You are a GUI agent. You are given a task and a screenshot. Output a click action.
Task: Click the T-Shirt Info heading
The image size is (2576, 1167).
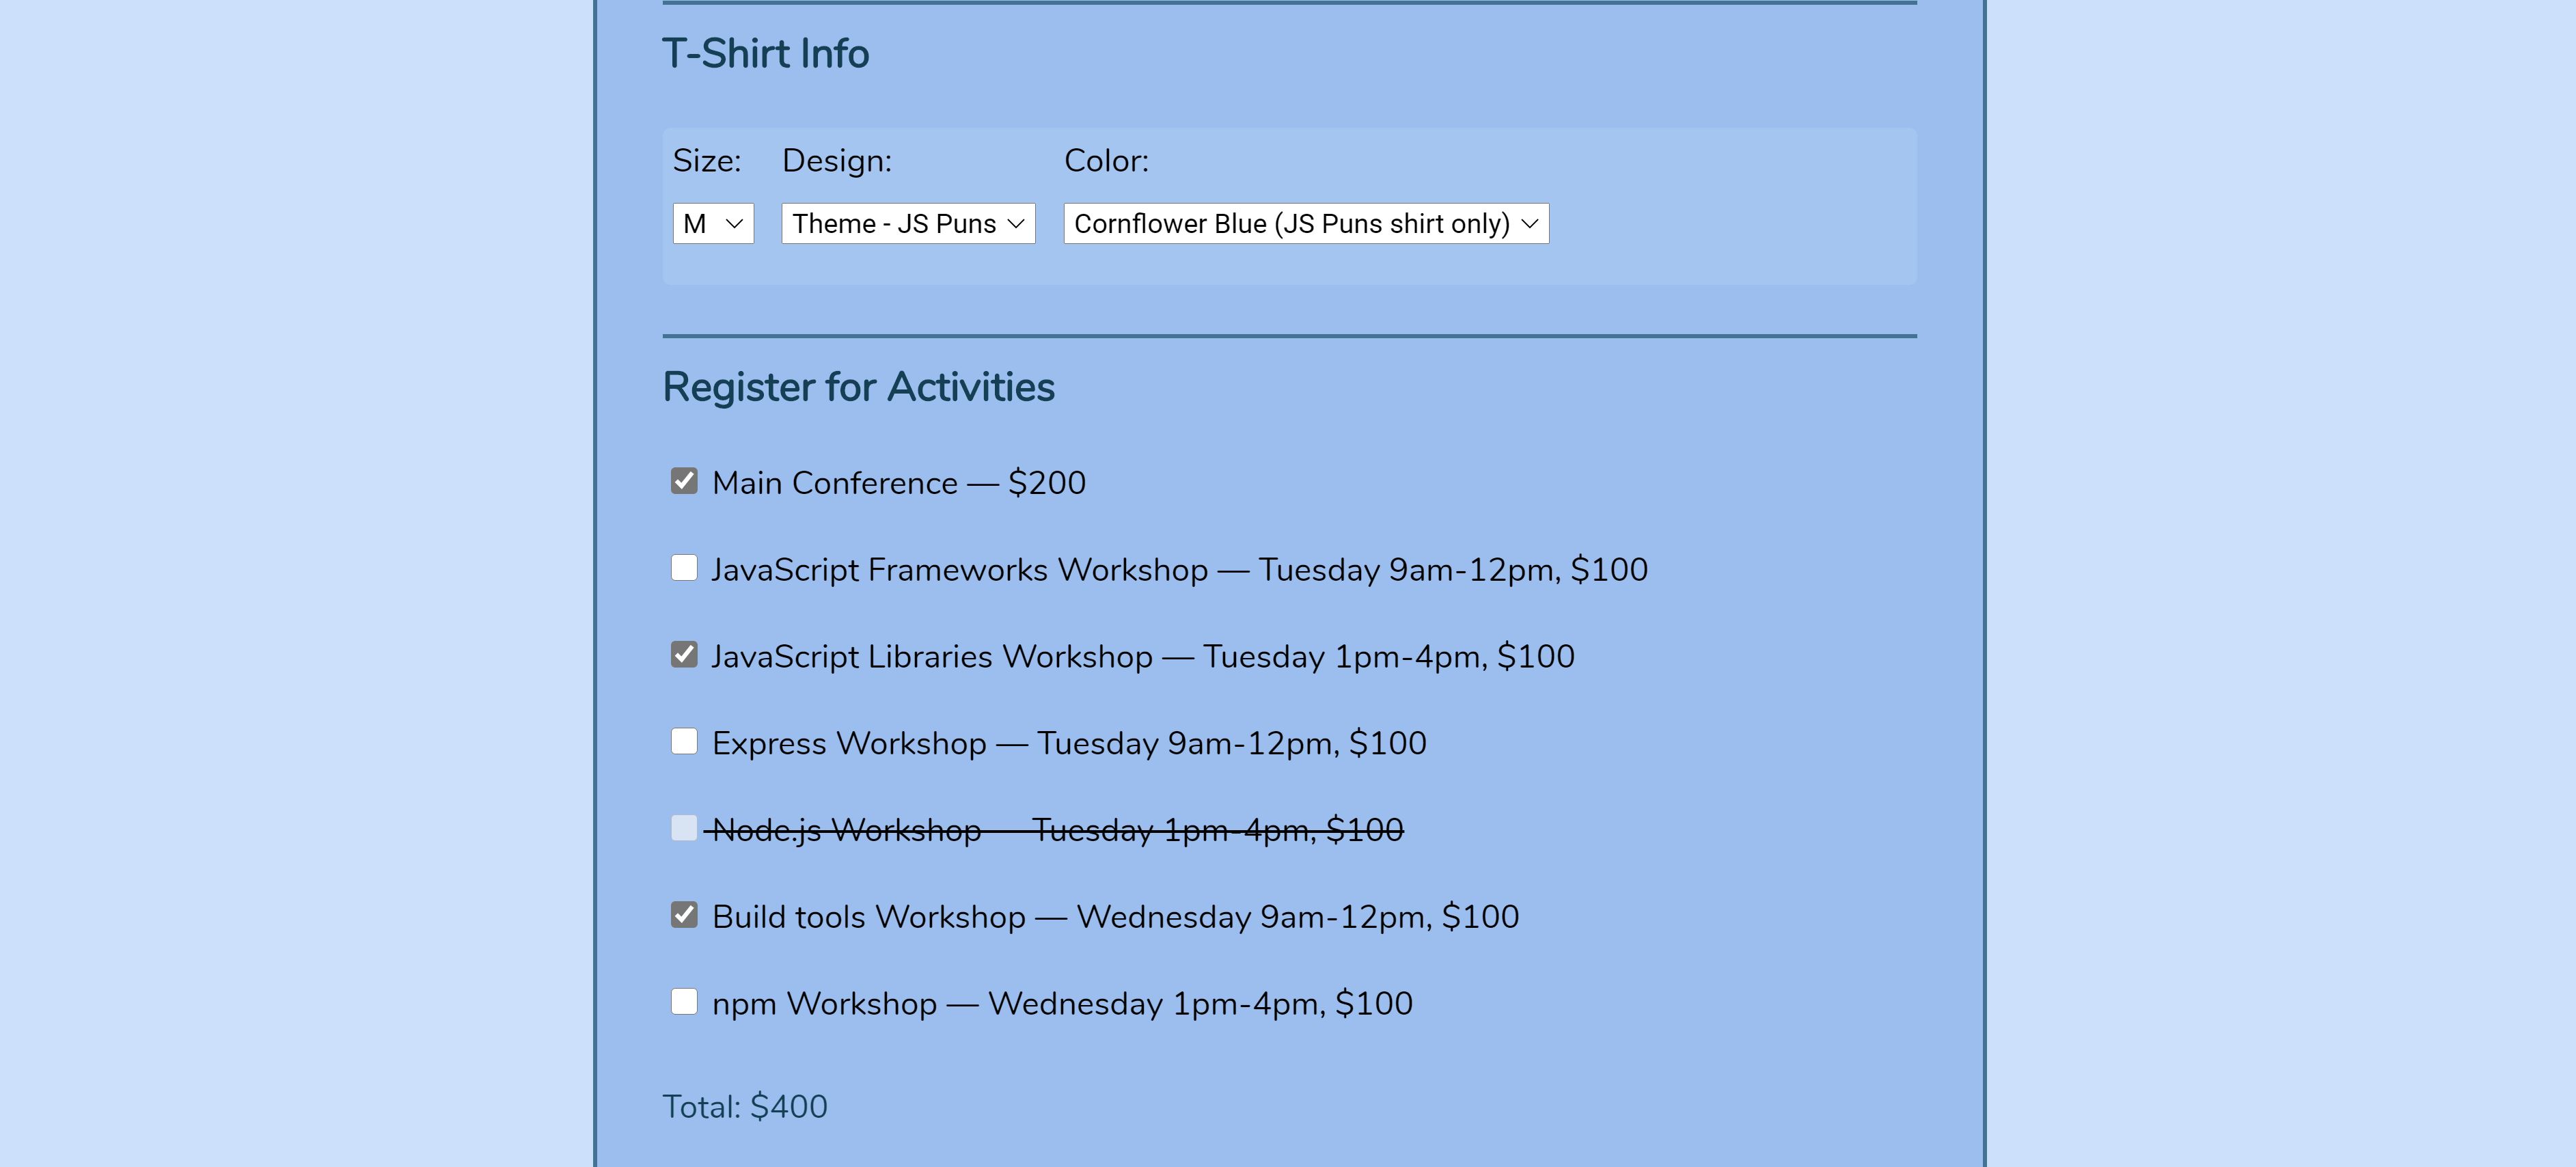pyautogui.click(x=767, y=52)
